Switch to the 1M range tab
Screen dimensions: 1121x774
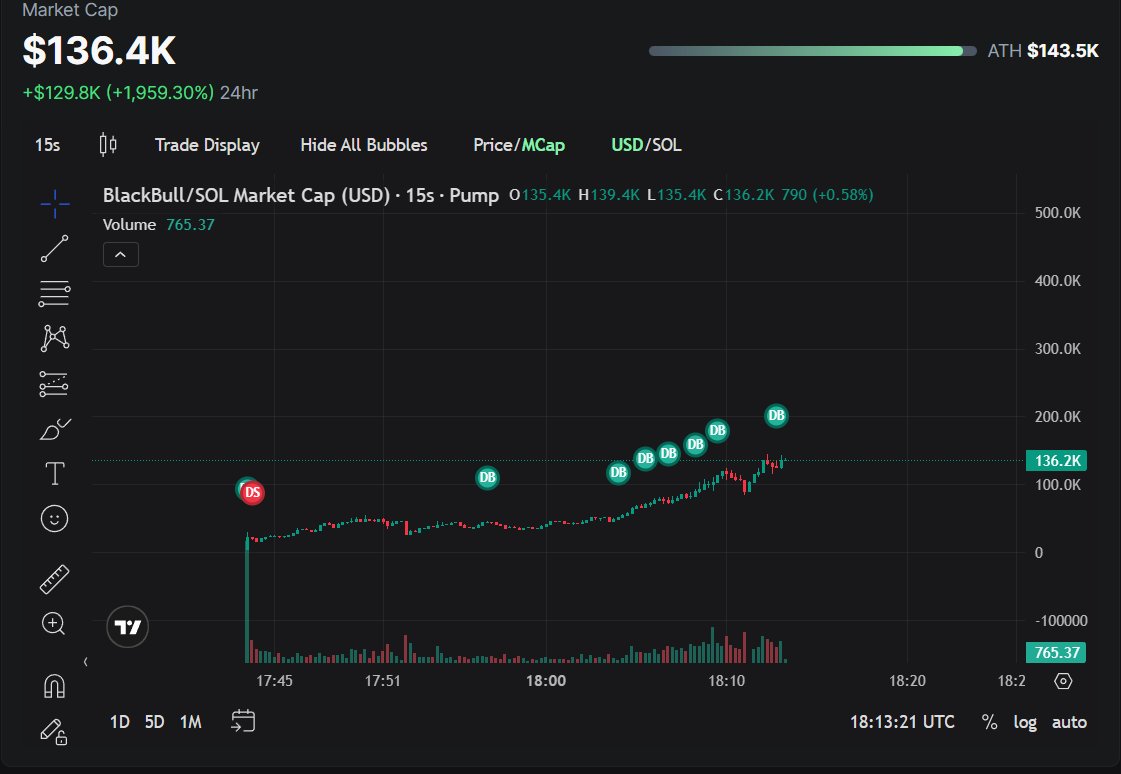click(x=191, y=721)
